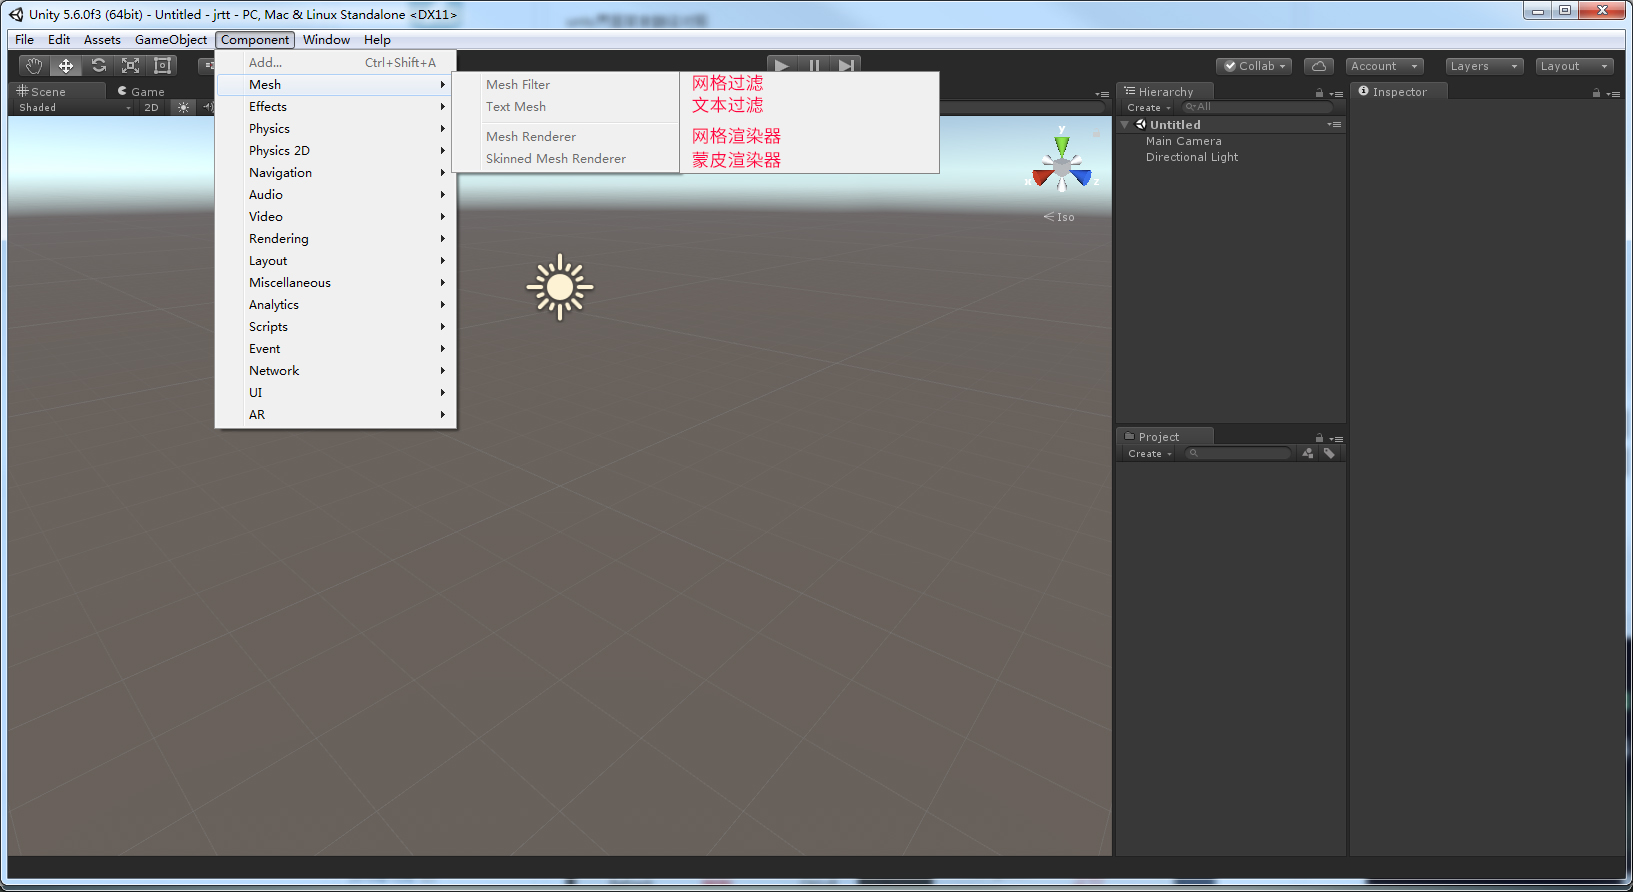Open the Layout dropdown
The image size is (1633, 892).
(1574, 66)
